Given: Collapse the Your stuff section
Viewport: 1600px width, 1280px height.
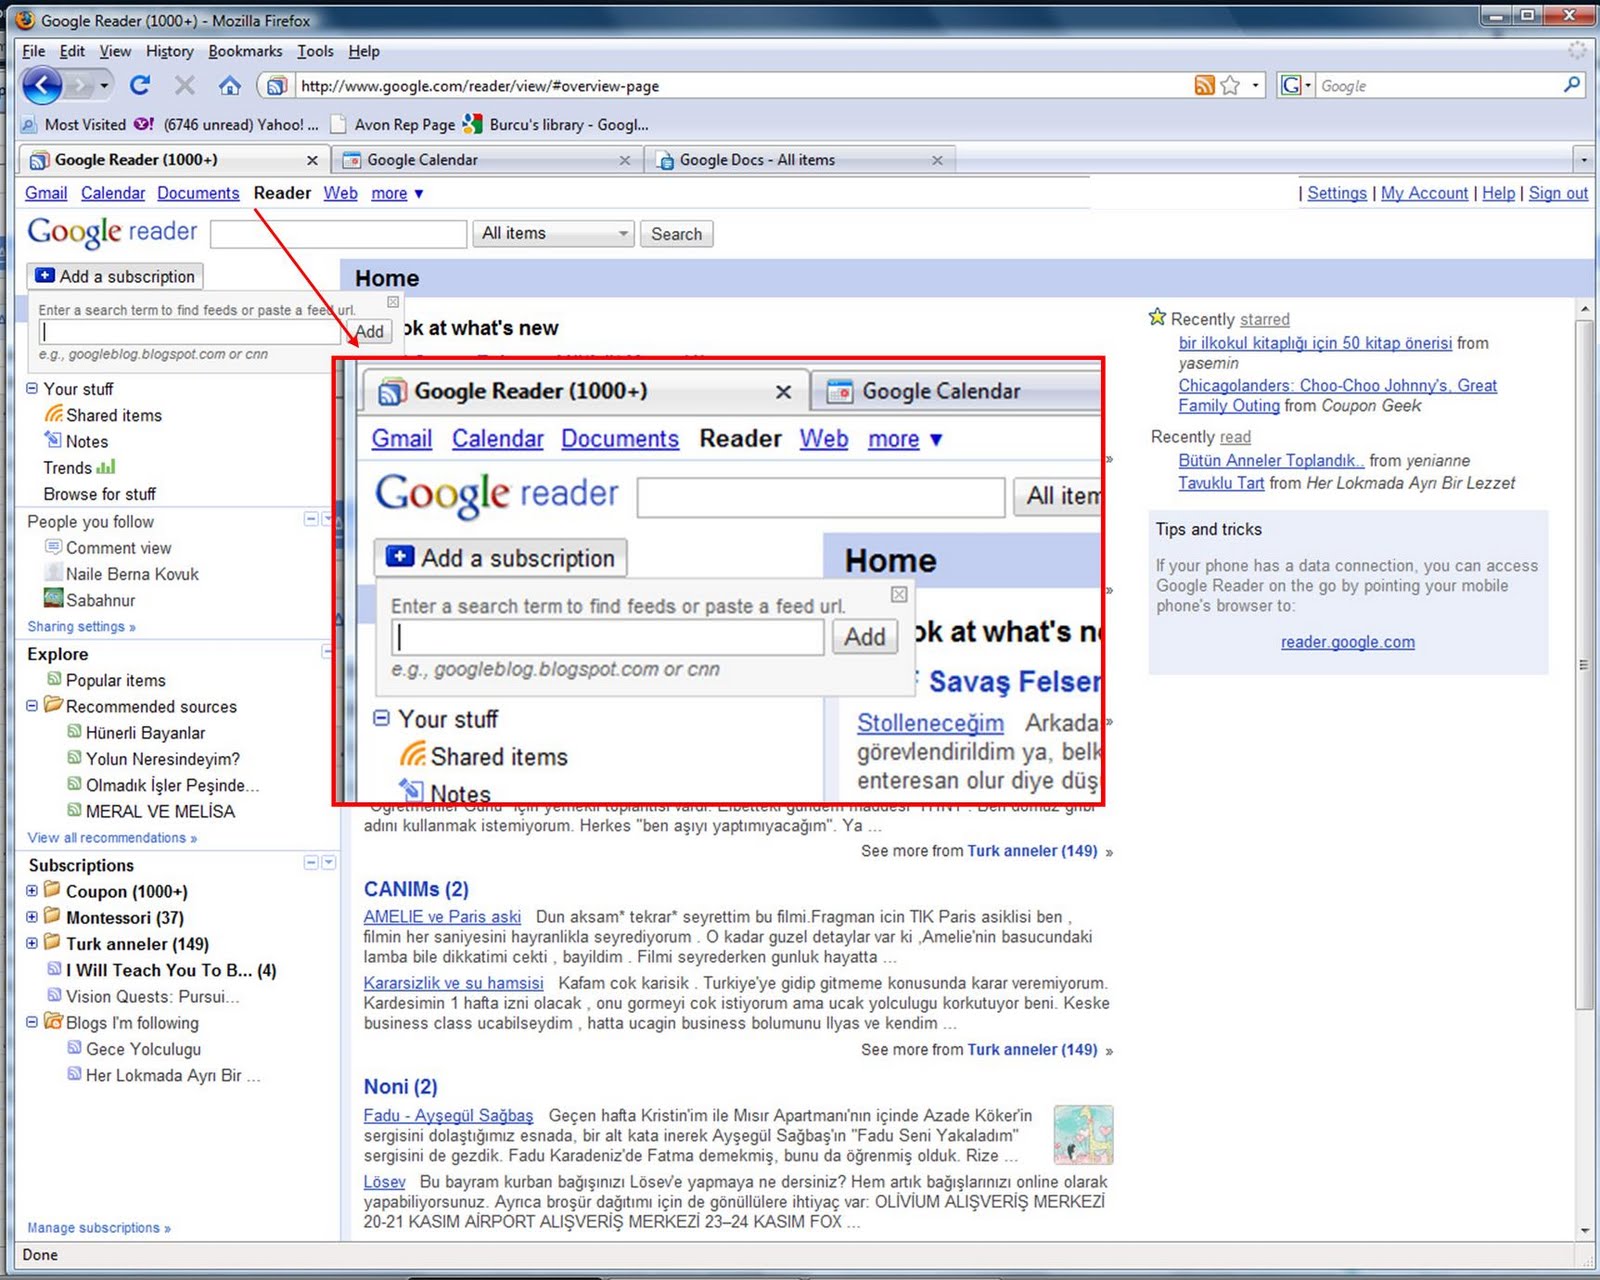Looking at the screenshot, I should click(32, 388).
